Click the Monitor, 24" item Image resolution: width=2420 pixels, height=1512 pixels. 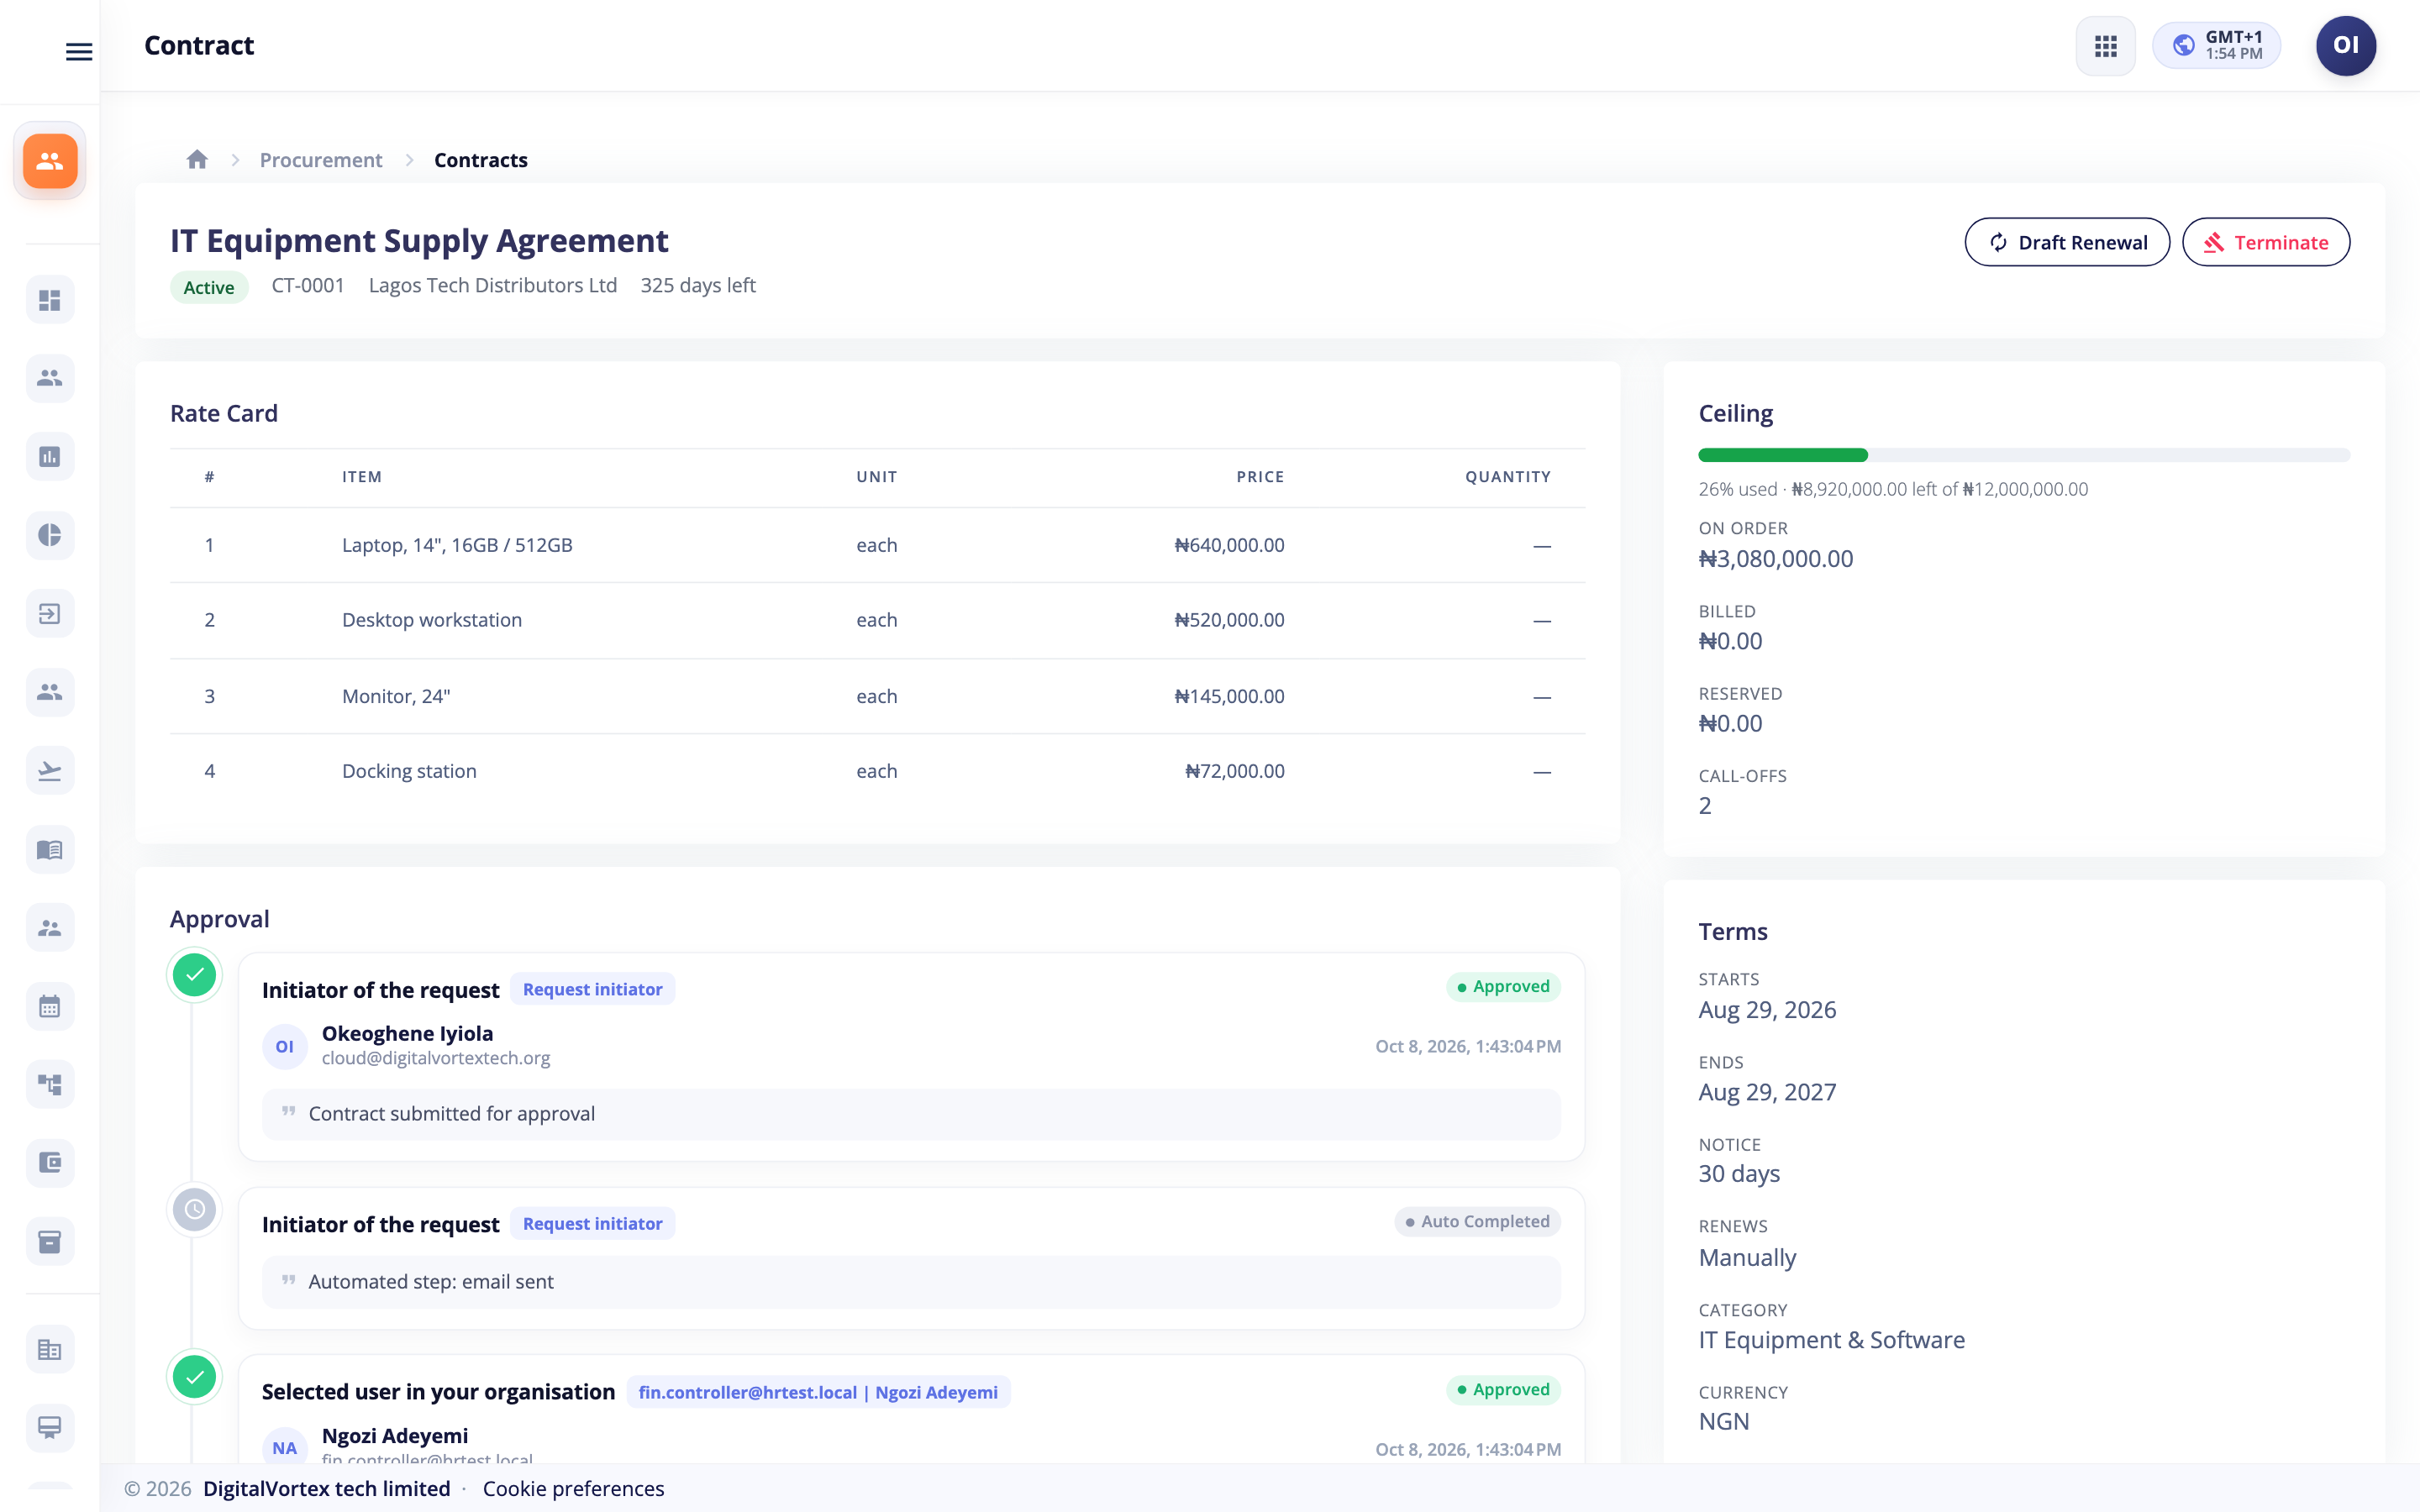396,696
